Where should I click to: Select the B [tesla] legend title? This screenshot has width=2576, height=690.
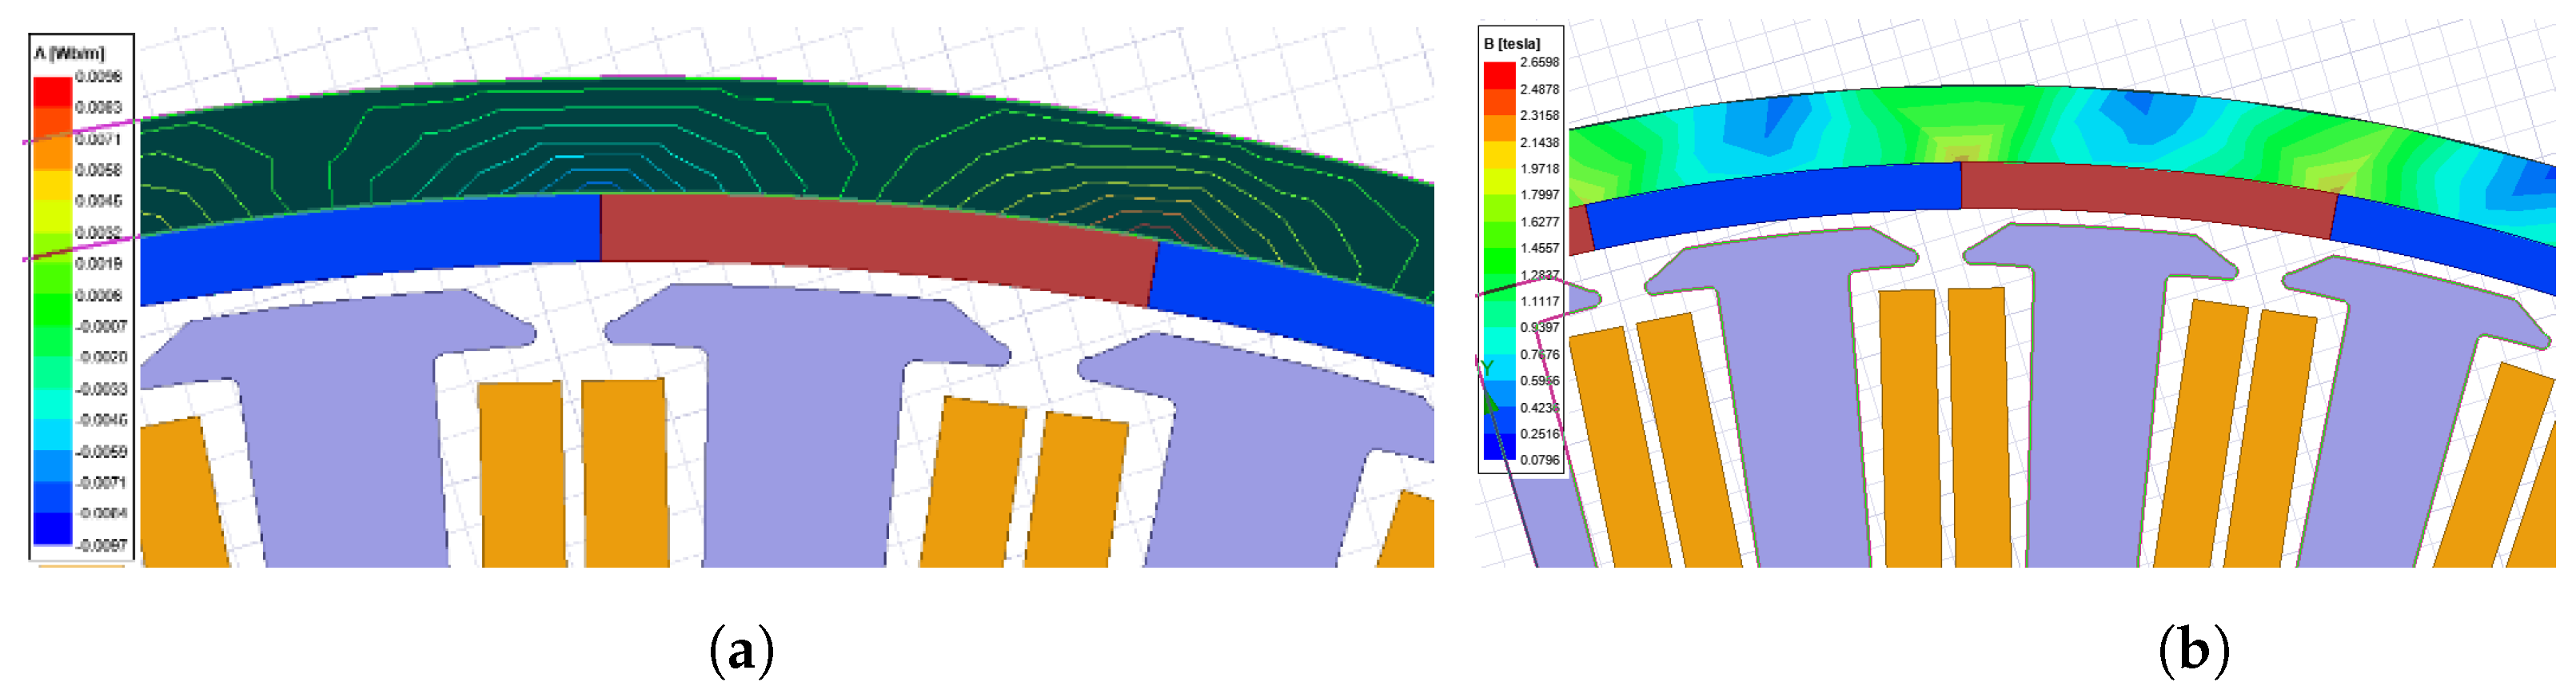1512,44
